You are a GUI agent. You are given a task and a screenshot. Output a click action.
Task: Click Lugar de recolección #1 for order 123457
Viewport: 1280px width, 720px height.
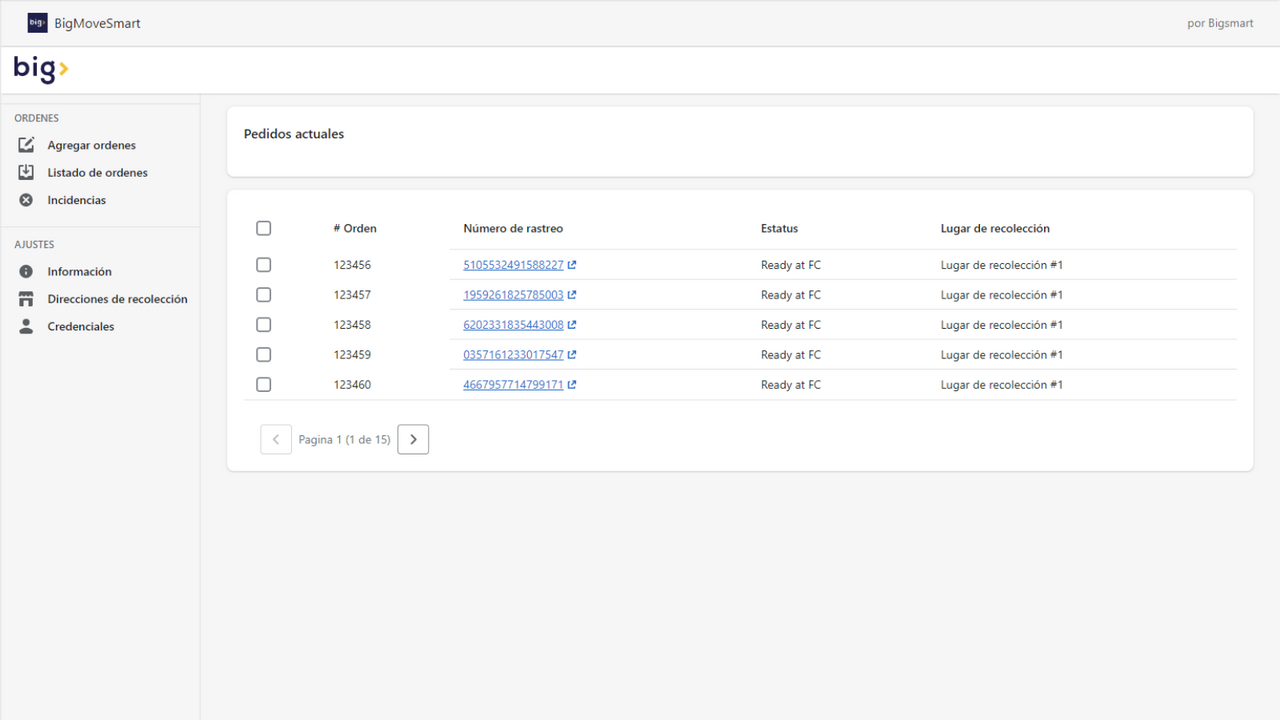(1002, 295)
